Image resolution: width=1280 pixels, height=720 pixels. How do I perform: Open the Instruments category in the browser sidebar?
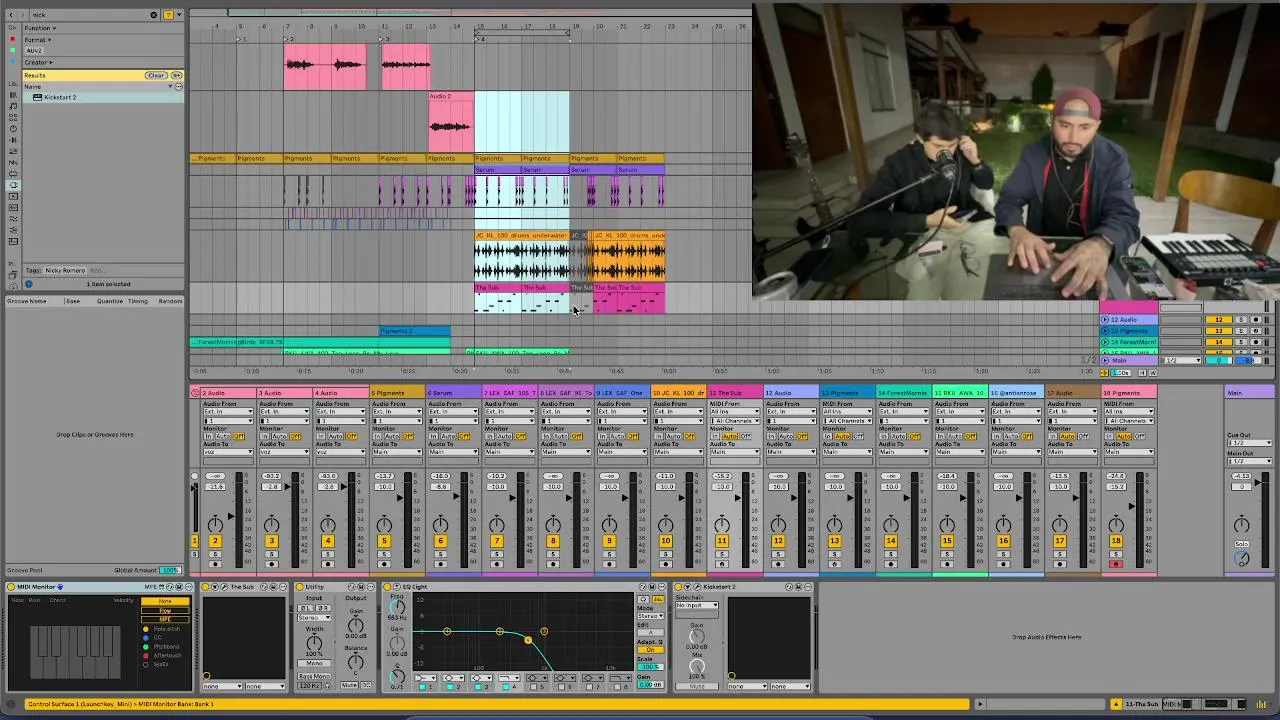pos(13,128)
